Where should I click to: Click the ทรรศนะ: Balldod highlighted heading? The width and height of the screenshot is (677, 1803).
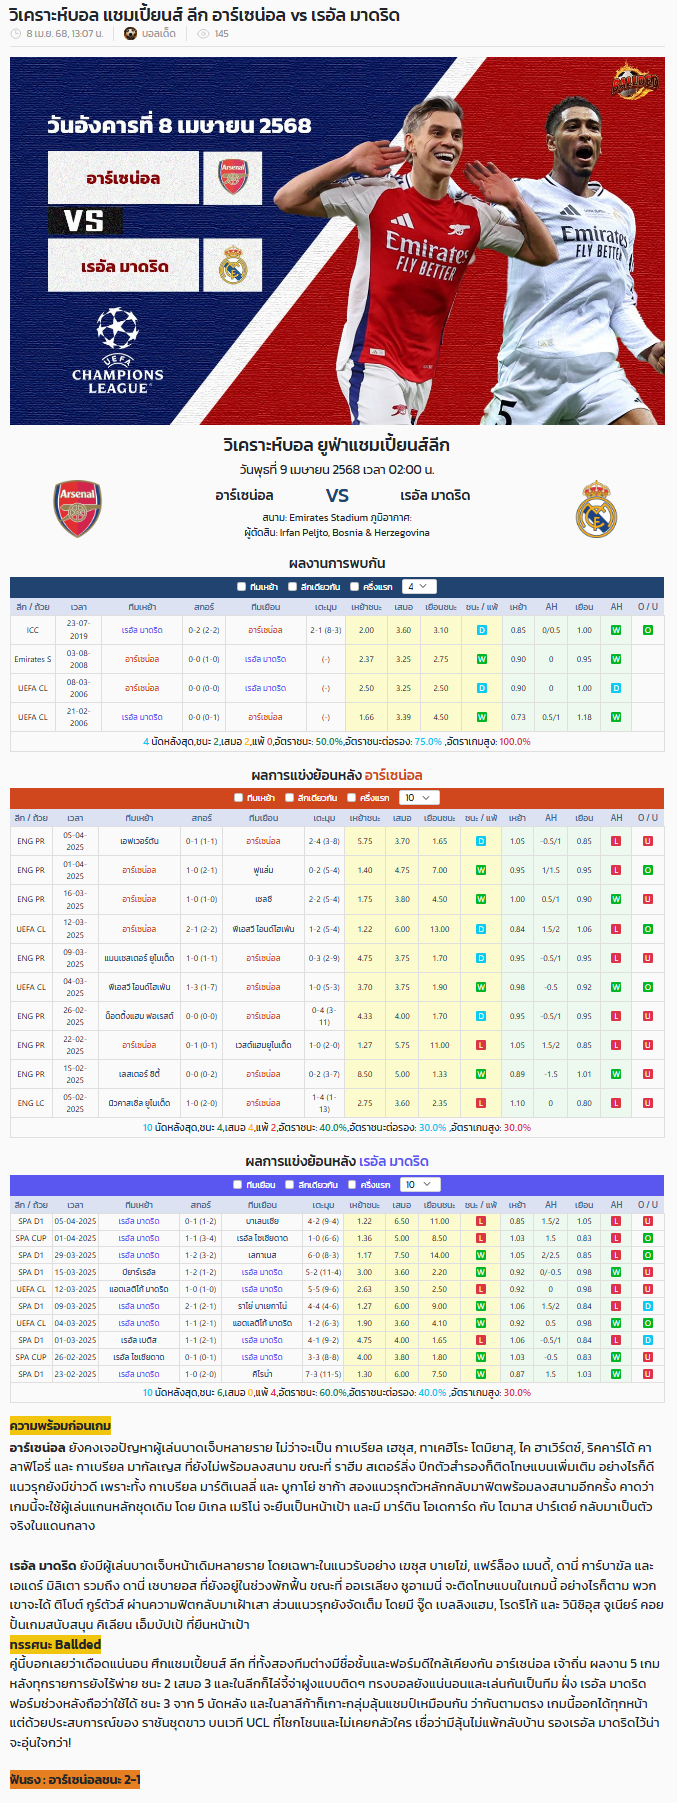(55, 1644)
